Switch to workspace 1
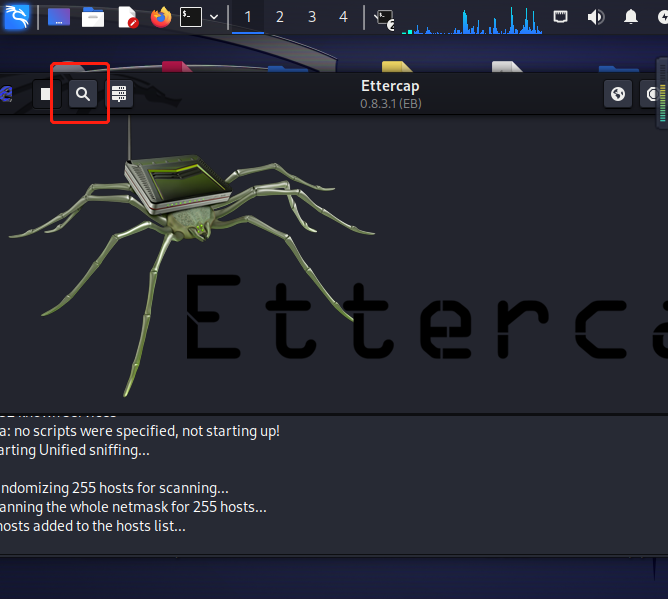The height and width of the screenshot is (599, 668). point(248,17)
